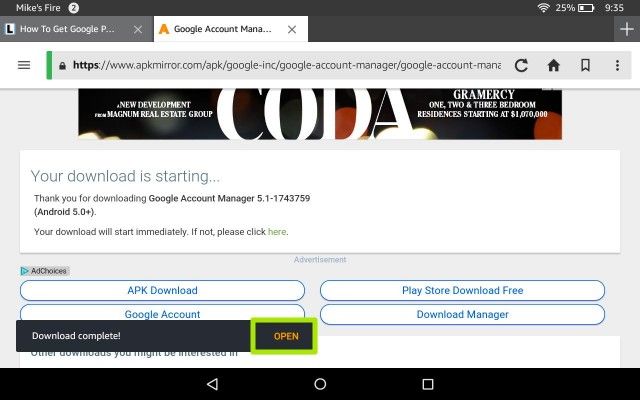The width and height of the screenshot is (640, 400).
Task: Tap the recent apps square button
Action: click(427, 384)
